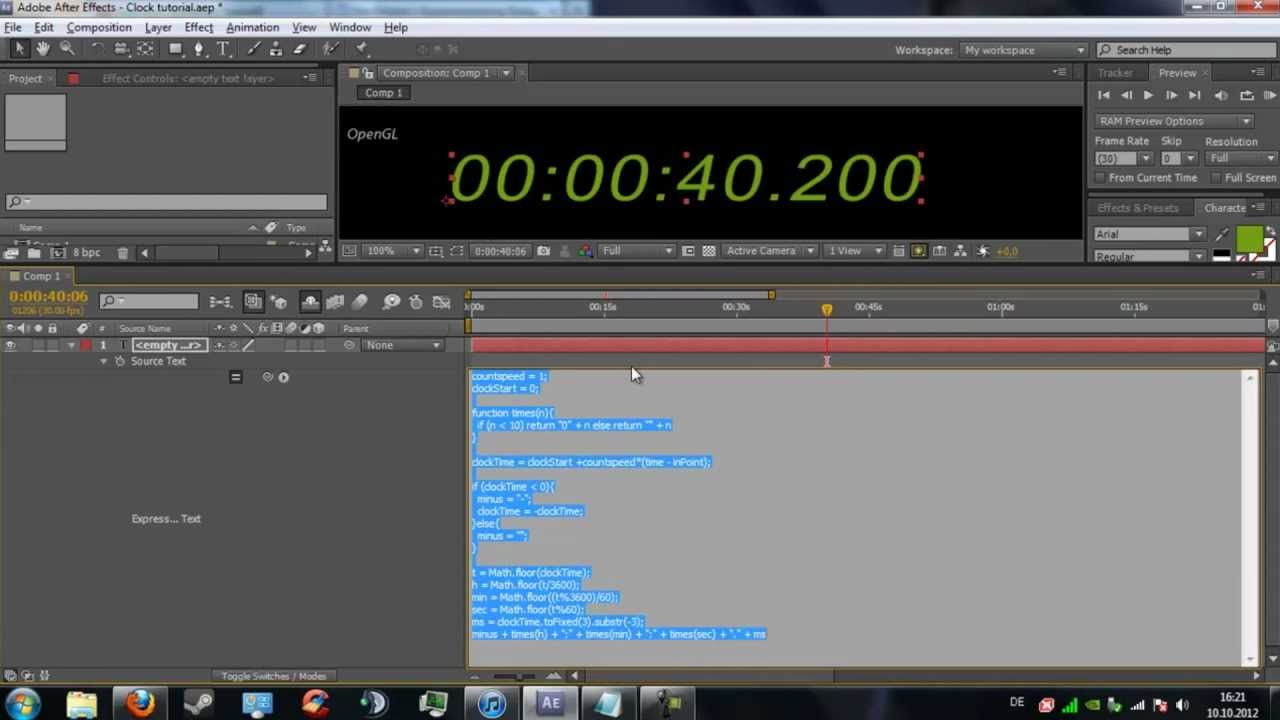Screen dimensions: 1280x720
Task: Enable the Full Screen checkbox
Action: point(1216,178)
